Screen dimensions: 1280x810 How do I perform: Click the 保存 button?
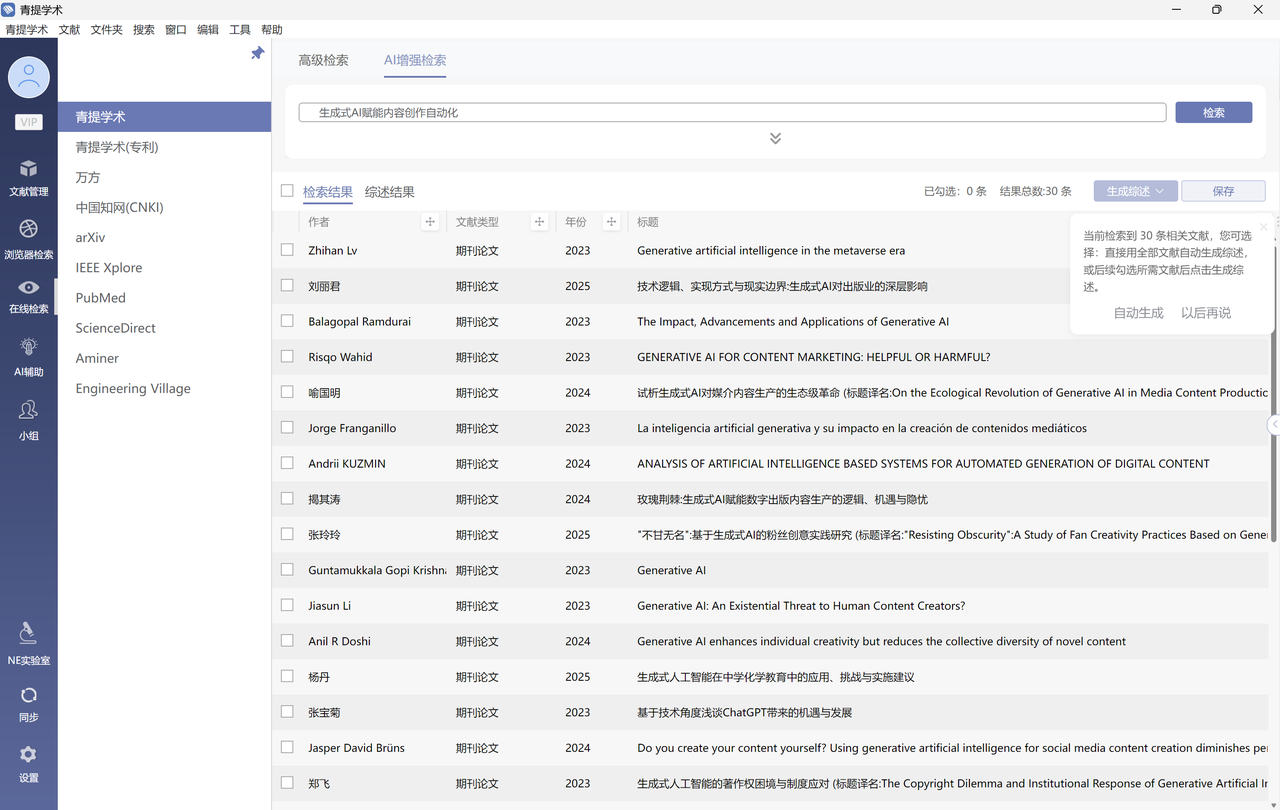point(1223,191)
